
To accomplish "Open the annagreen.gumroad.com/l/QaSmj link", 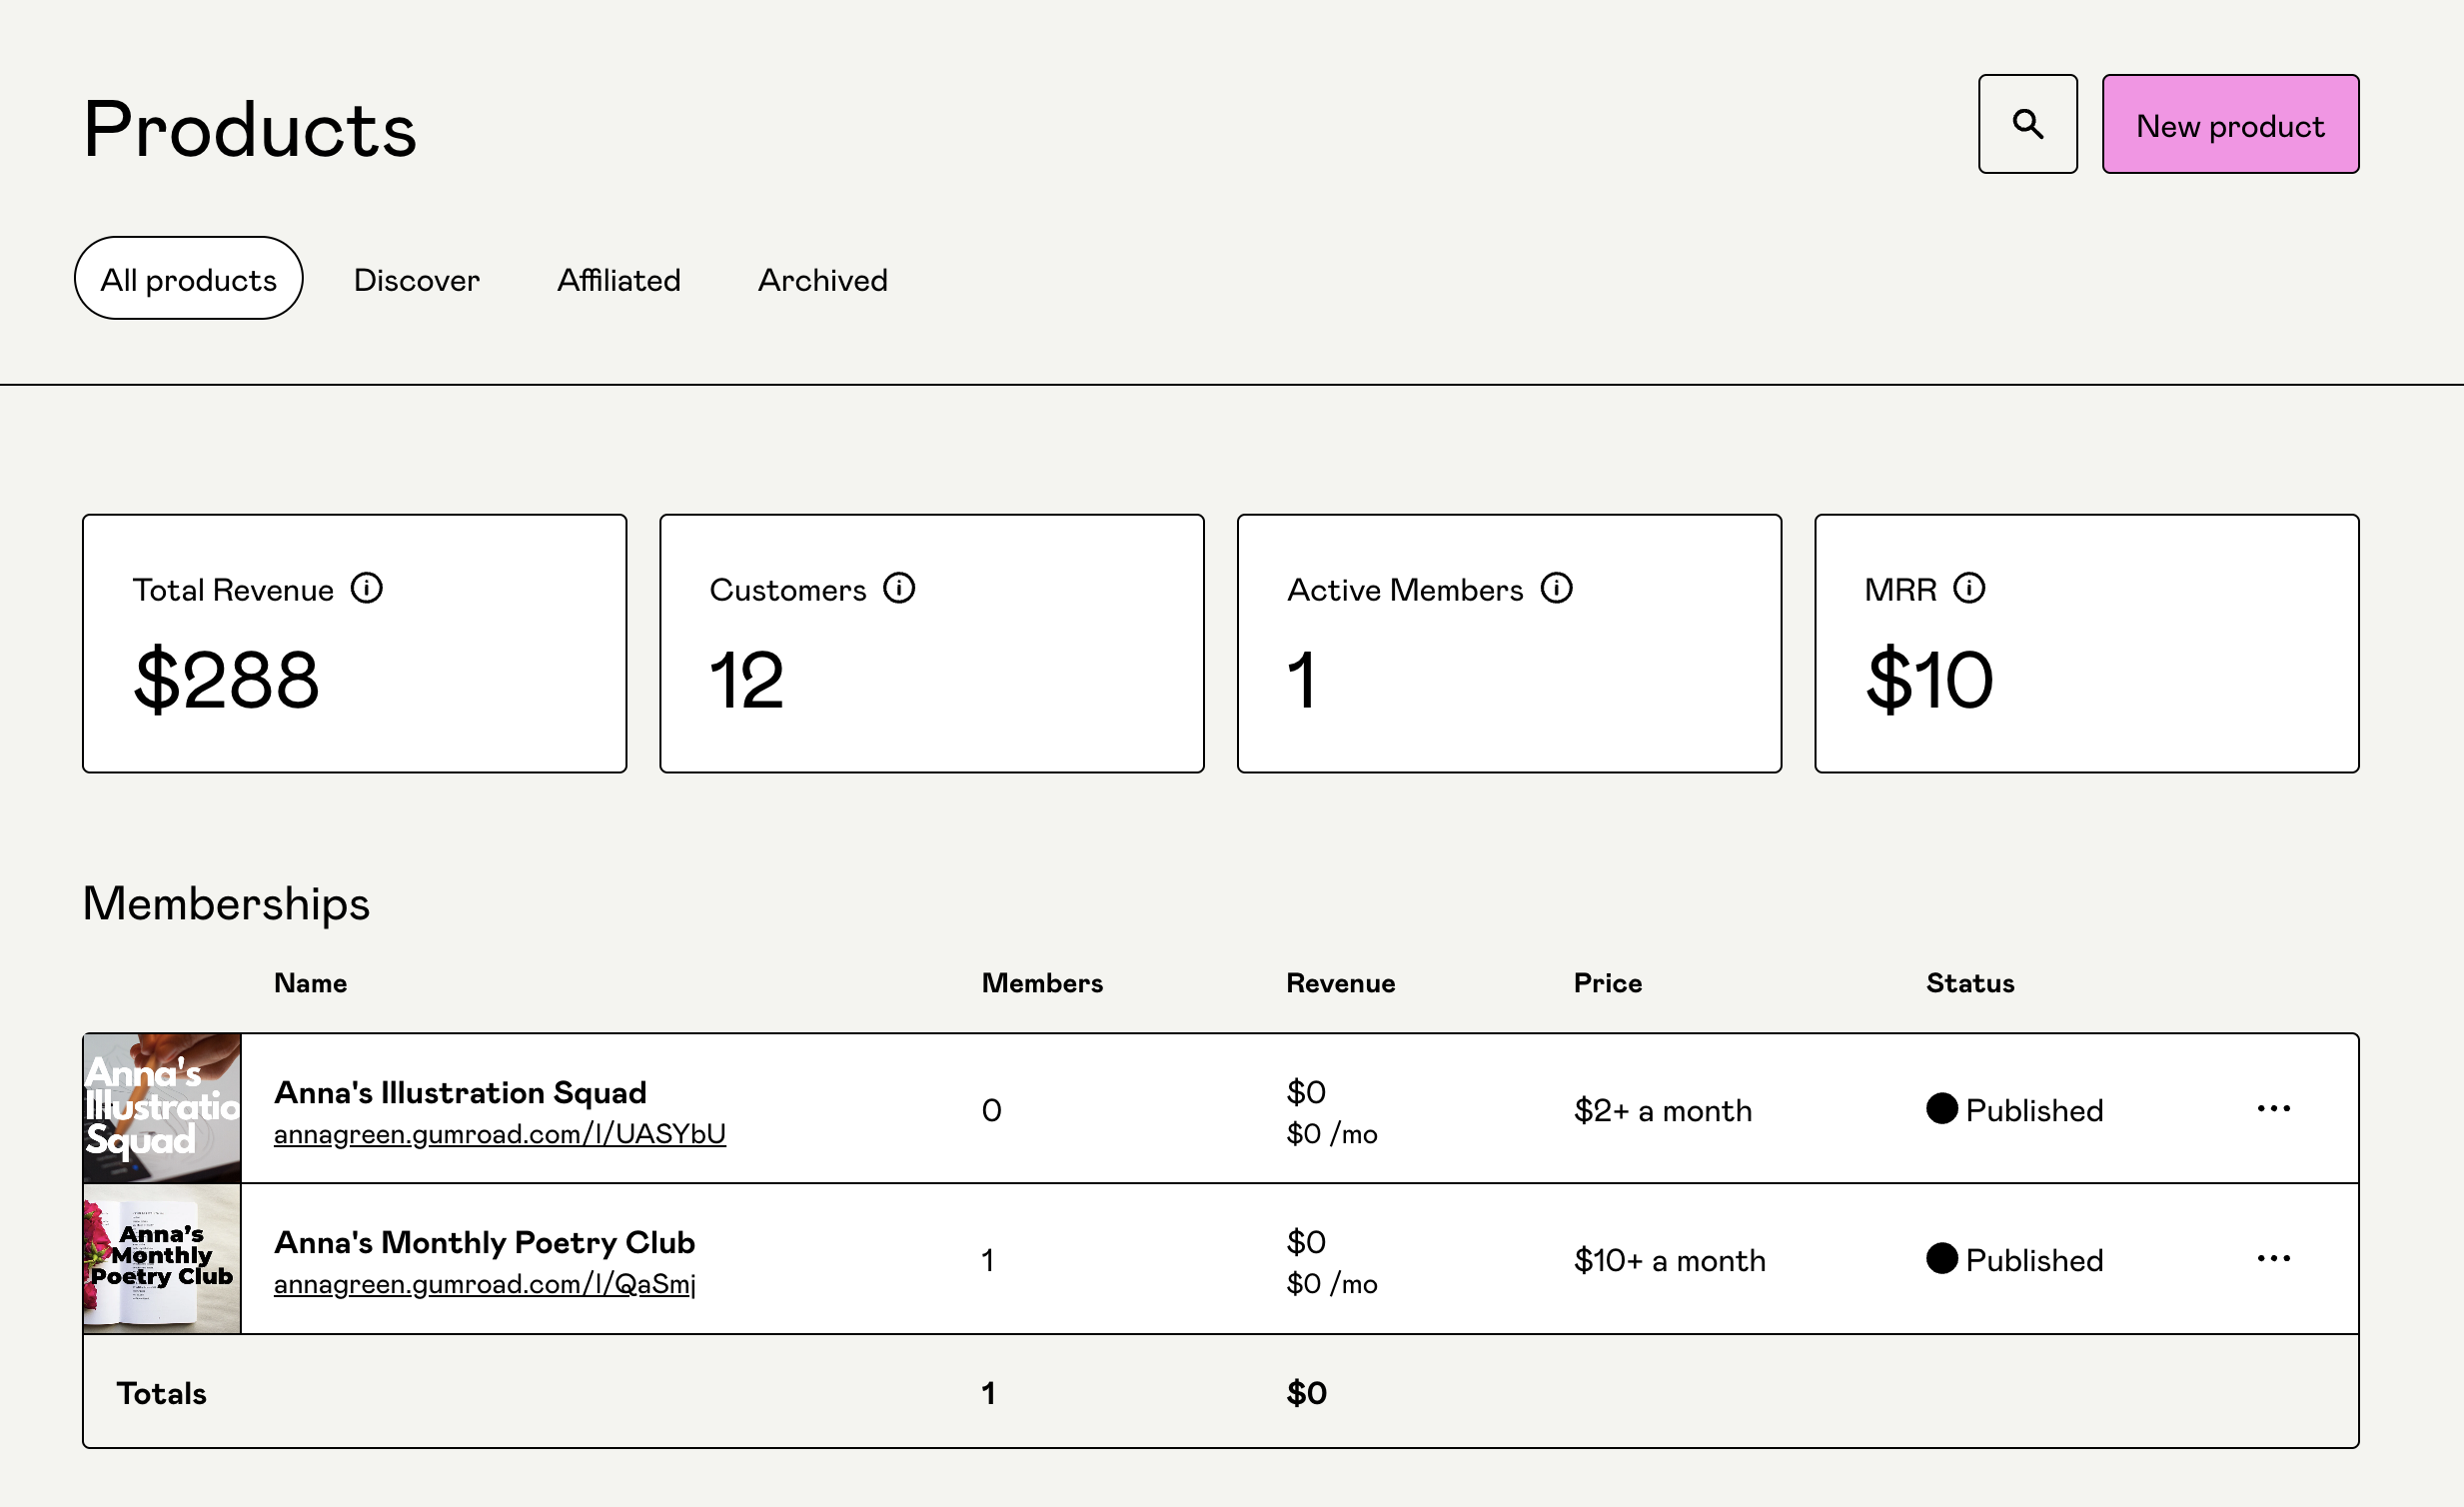I will [x=484, y=1284].
